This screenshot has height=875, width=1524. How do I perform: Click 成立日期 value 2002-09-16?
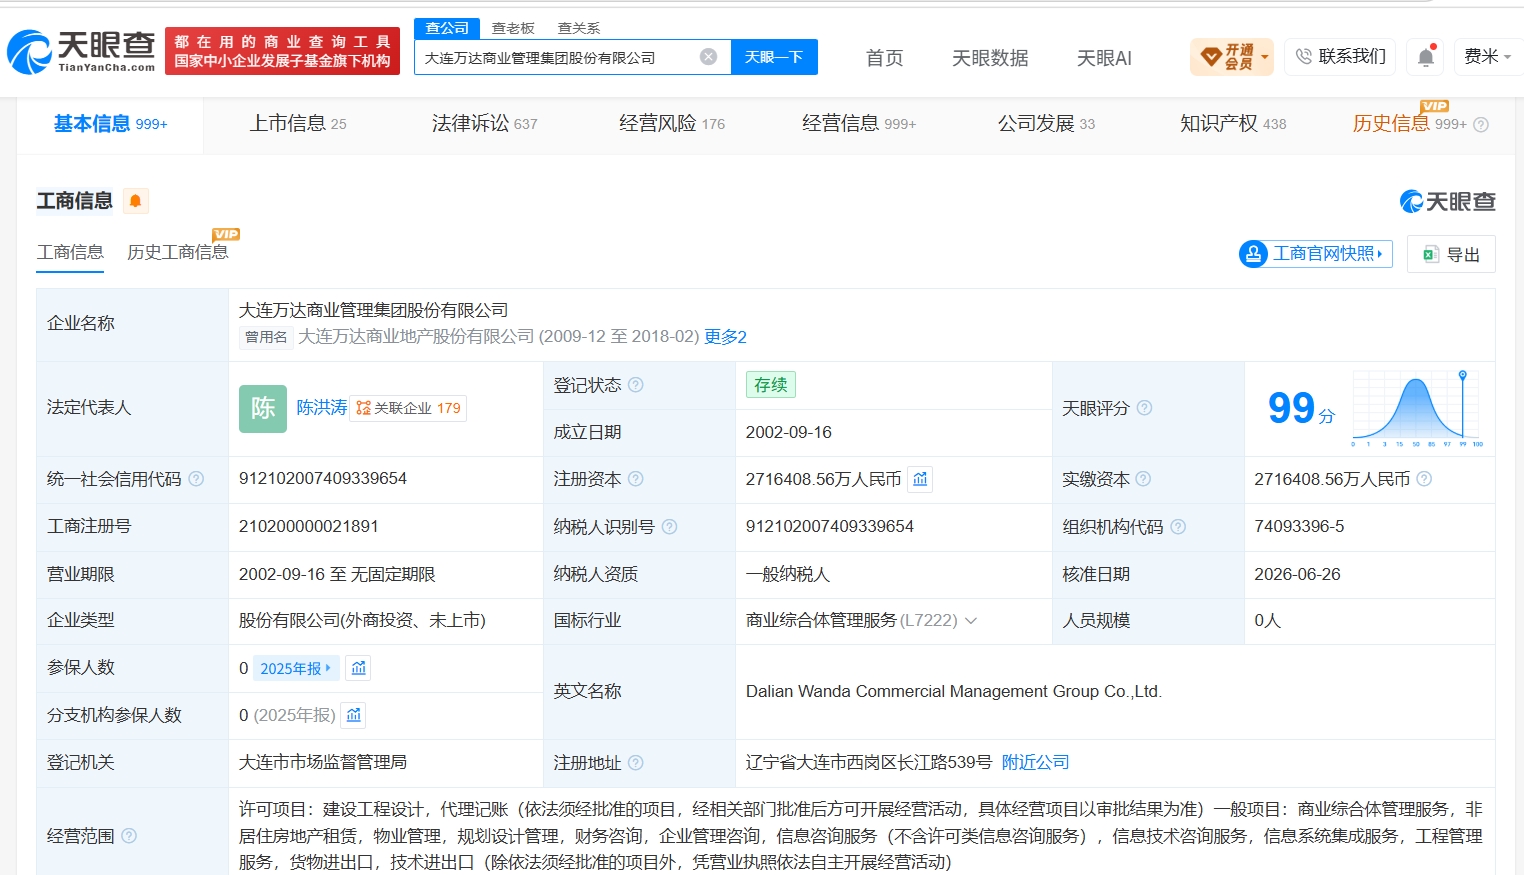(x=789, y=433)
